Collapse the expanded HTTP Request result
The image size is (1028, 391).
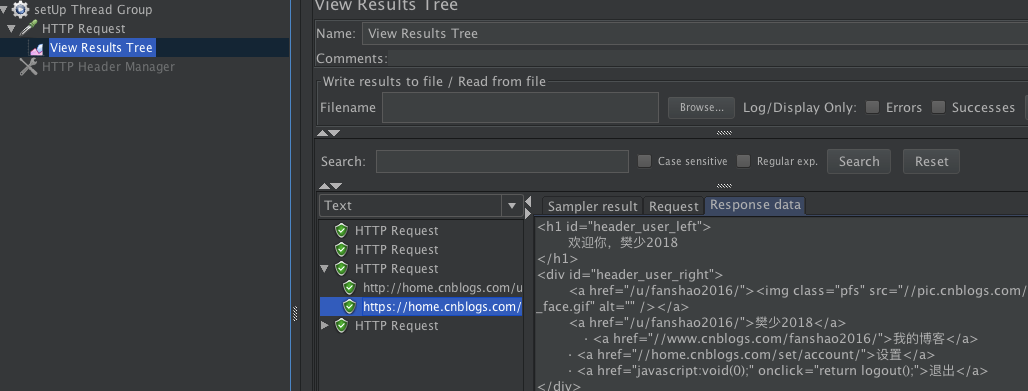pos(325,269)
